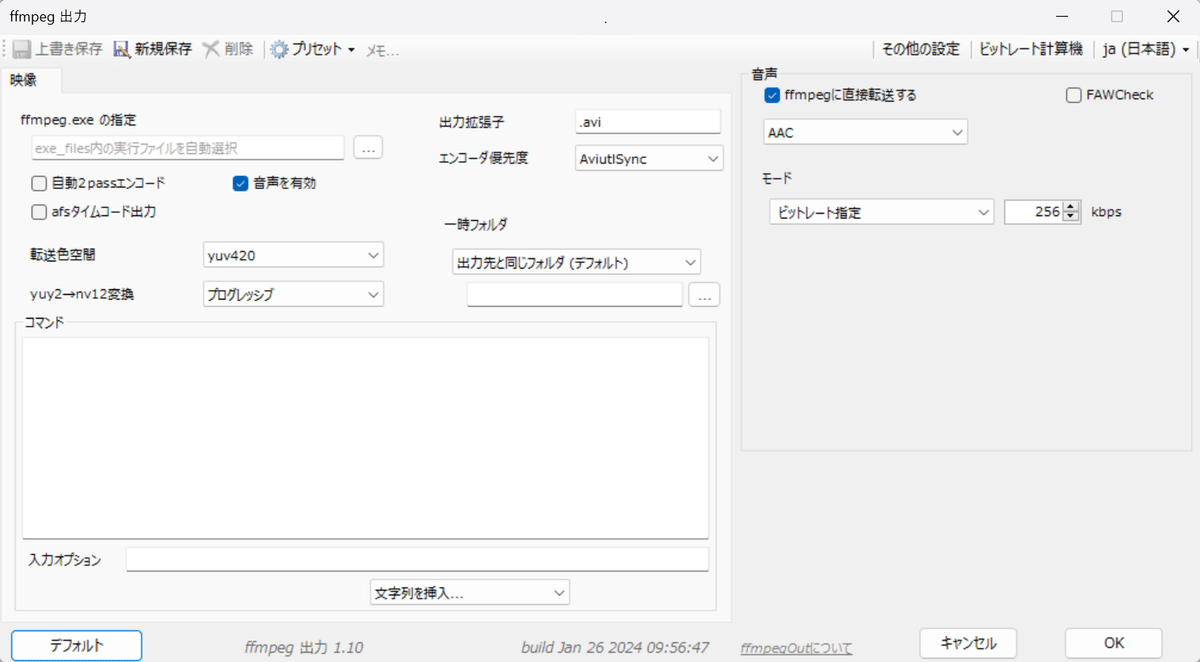Open the ffmpegOutについて link
Screen dimensions: 1200x662
click(796, 649)
